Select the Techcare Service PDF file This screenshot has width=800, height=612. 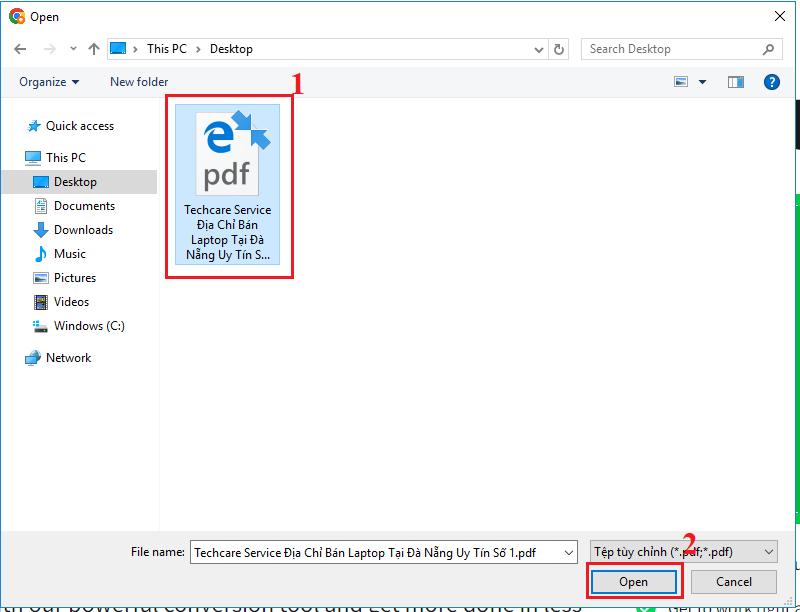(228, 187)
